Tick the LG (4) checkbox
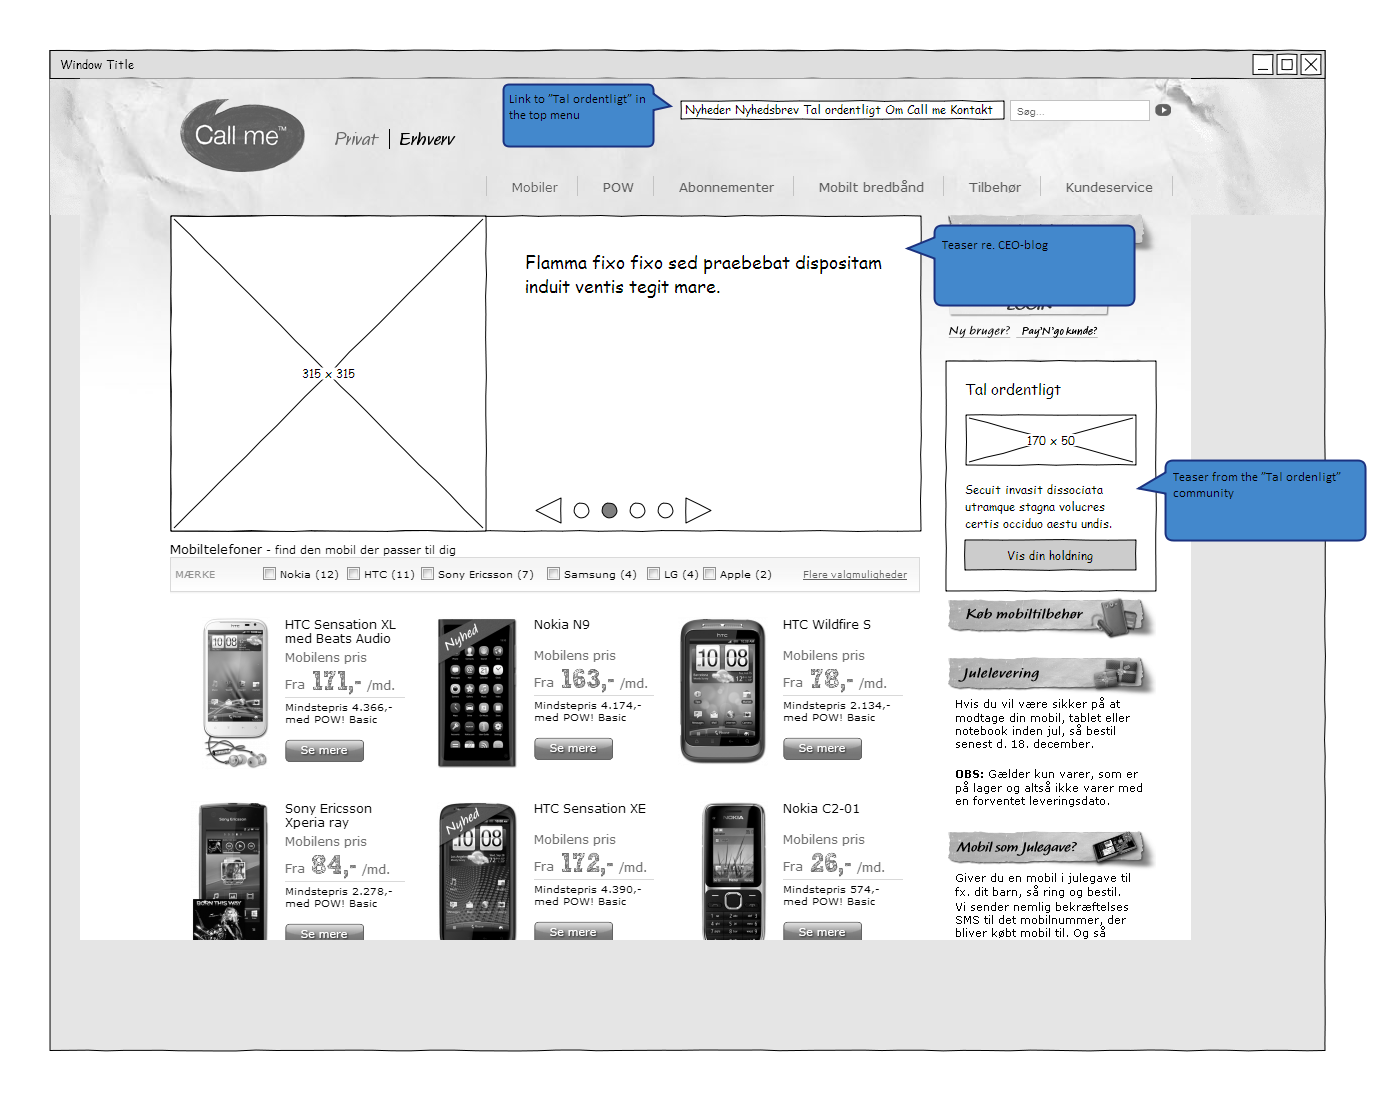This screenshot has height=1101, width=1375. 653,574
